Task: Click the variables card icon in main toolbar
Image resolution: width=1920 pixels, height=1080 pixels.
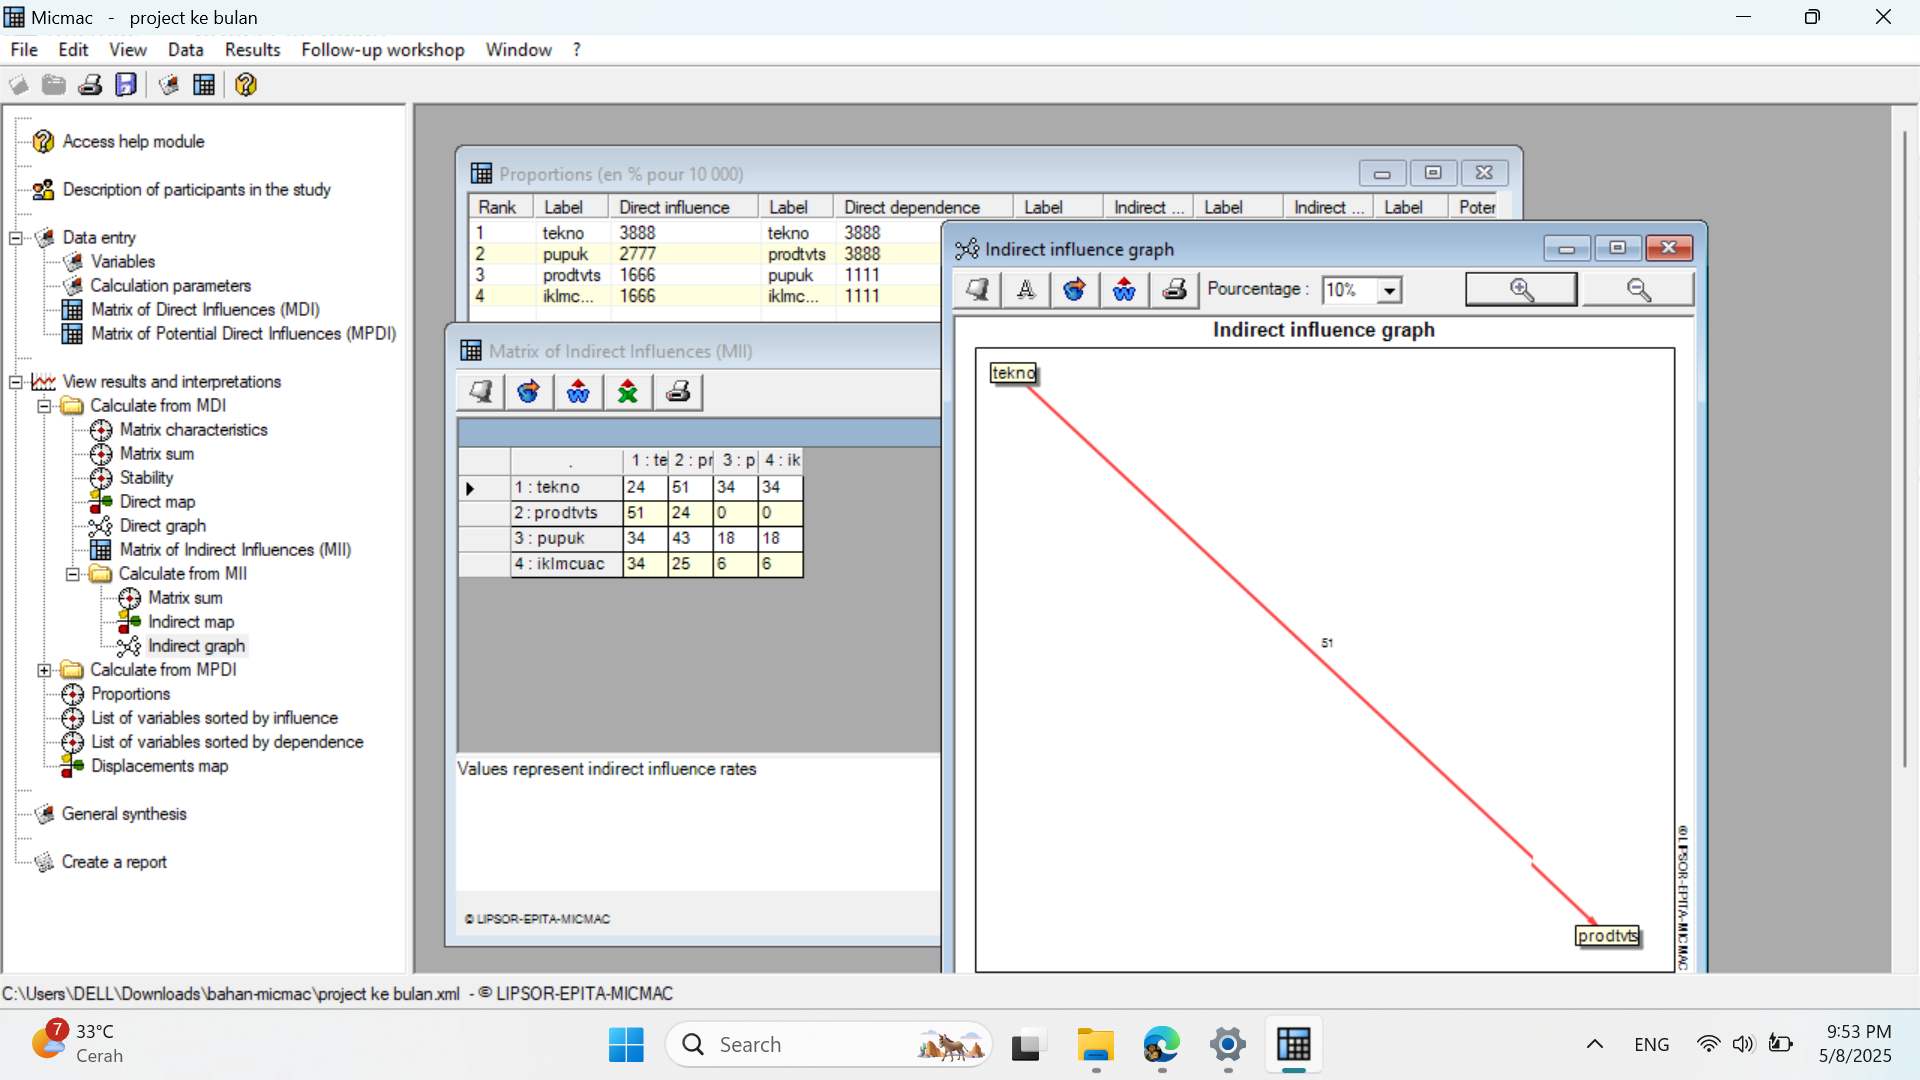Action: tap(168, 85)
